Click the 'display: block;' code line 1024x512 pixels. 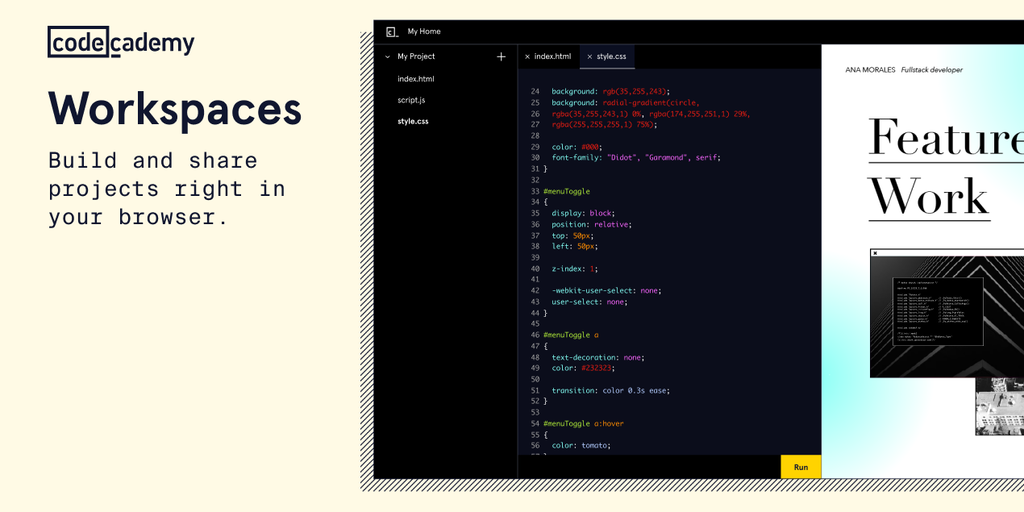(x=583, y=213)
